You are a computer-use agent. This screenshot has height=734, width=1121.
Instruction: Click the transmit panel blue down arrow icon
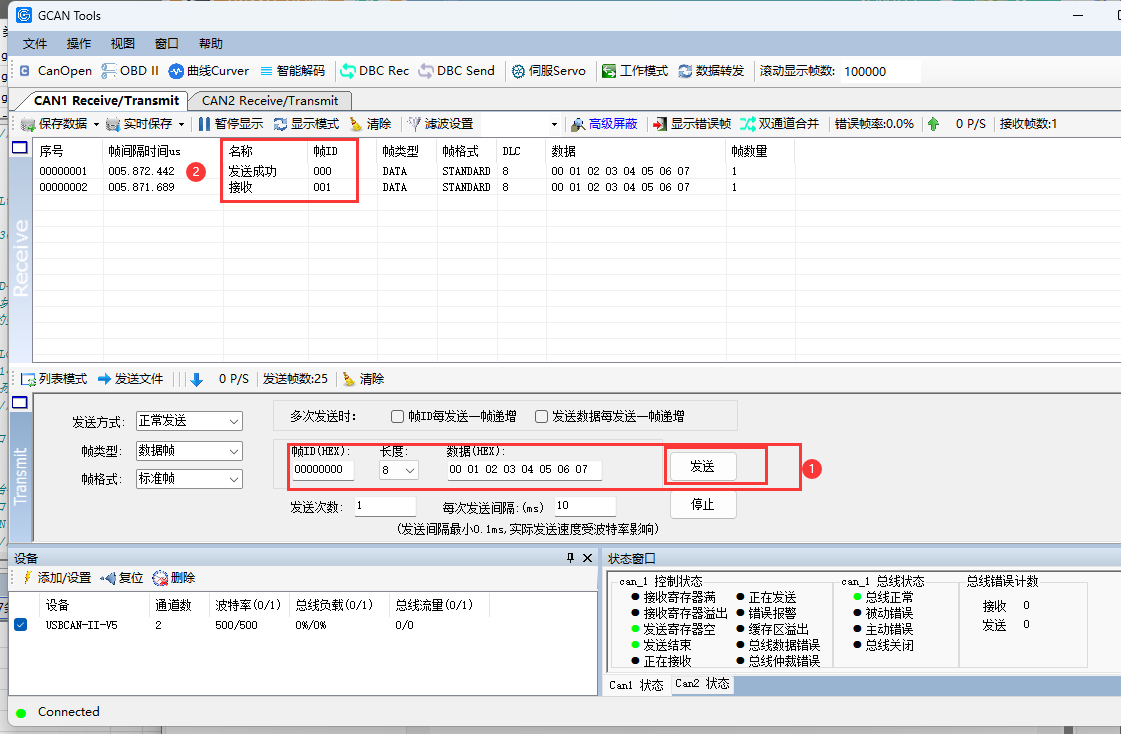(197, 380)
